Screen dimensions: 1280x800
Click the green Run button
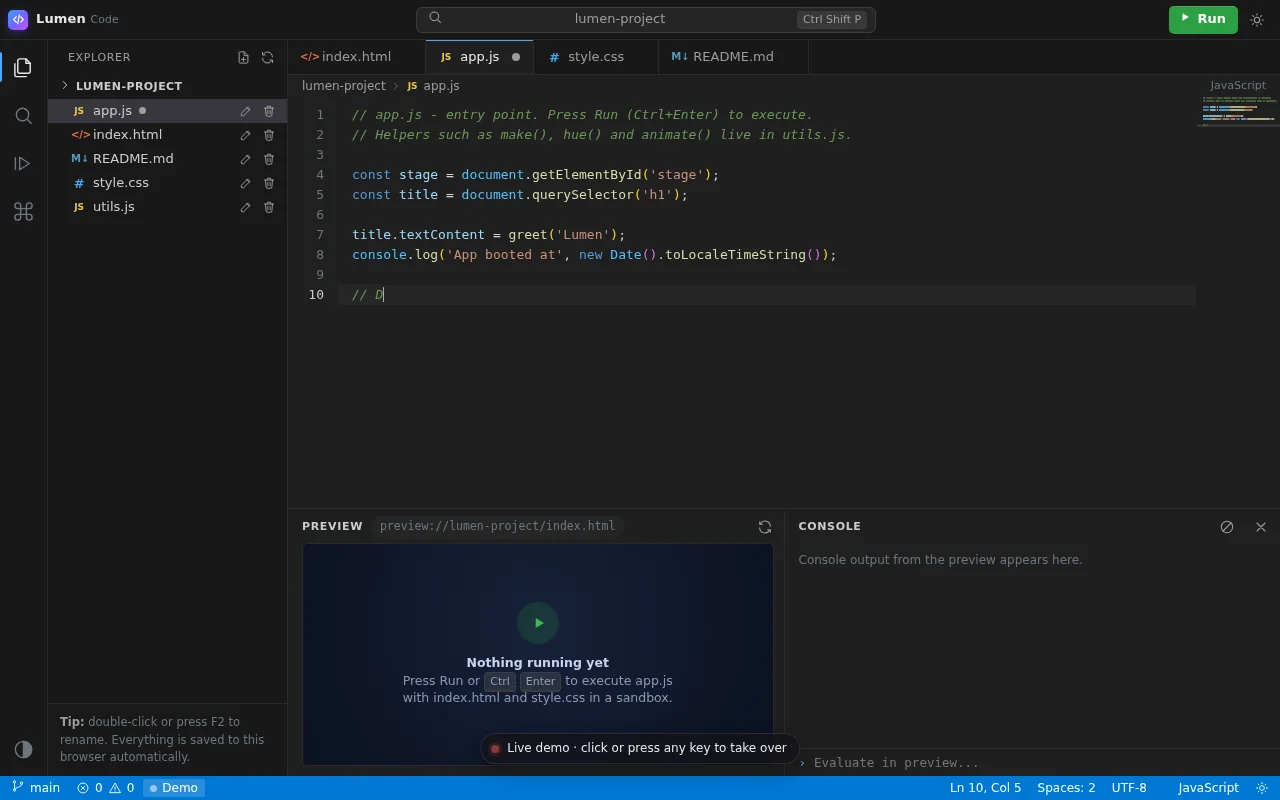1203,19
